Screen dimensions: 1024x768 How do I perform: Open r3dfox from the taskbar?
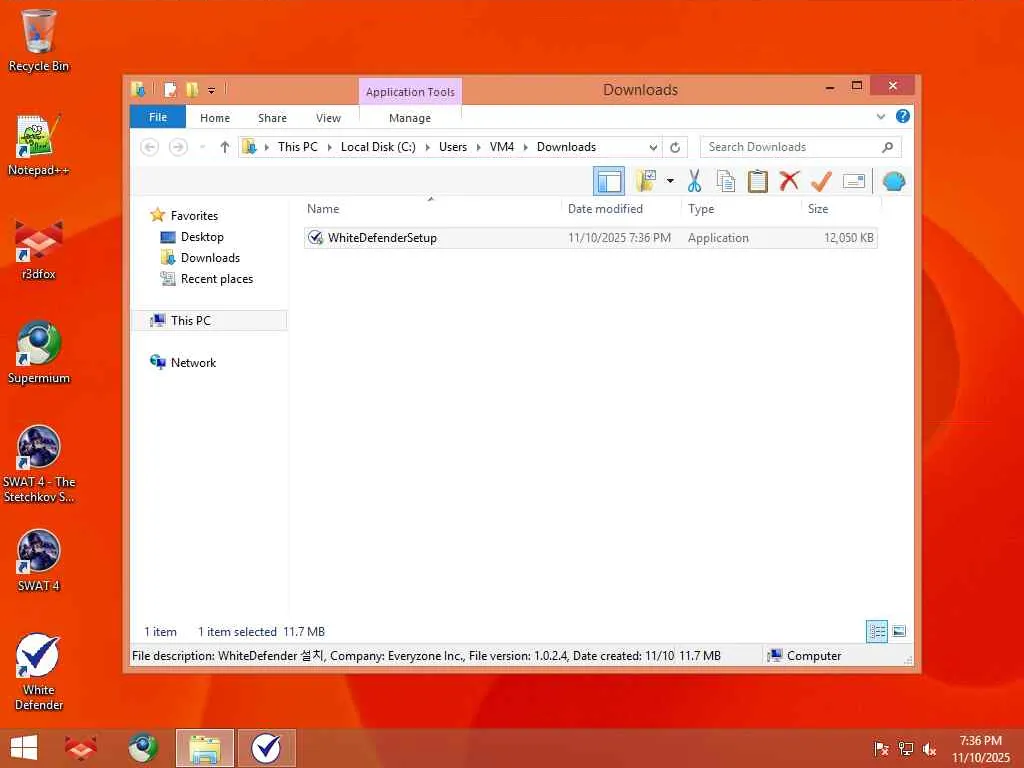(x=80, y=748)
